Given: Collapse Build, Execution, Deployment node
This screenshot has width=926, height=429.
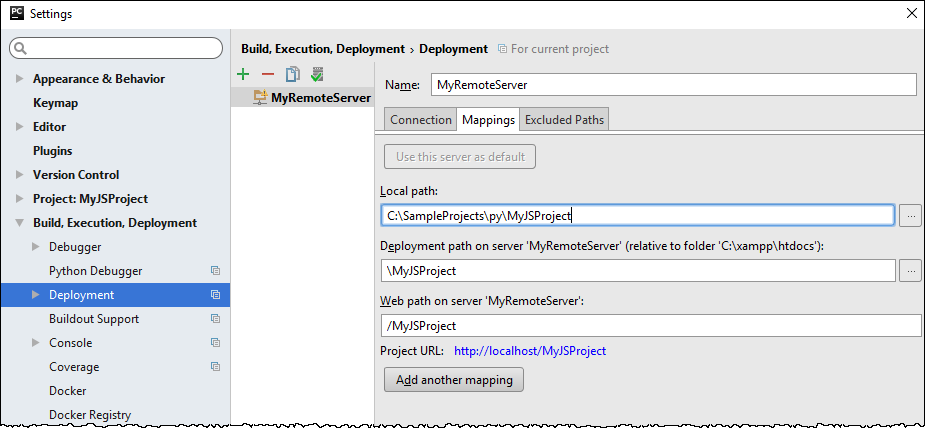Looking at the screenshot, I should click(x=19, y=223).
